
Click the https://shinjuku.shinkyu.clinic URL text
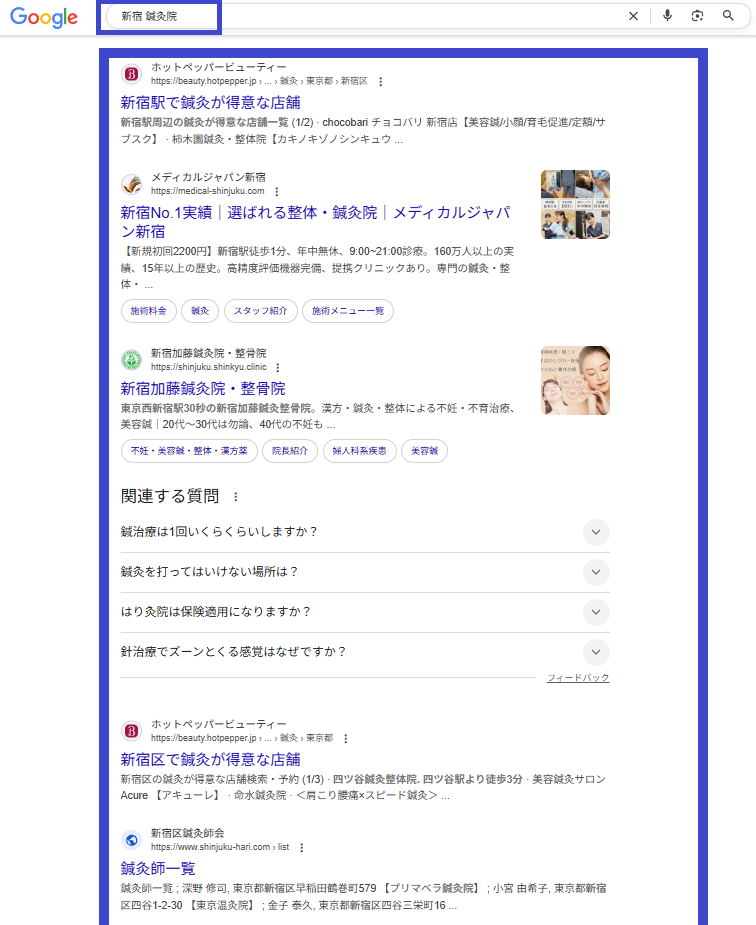[x=209, y=367]
